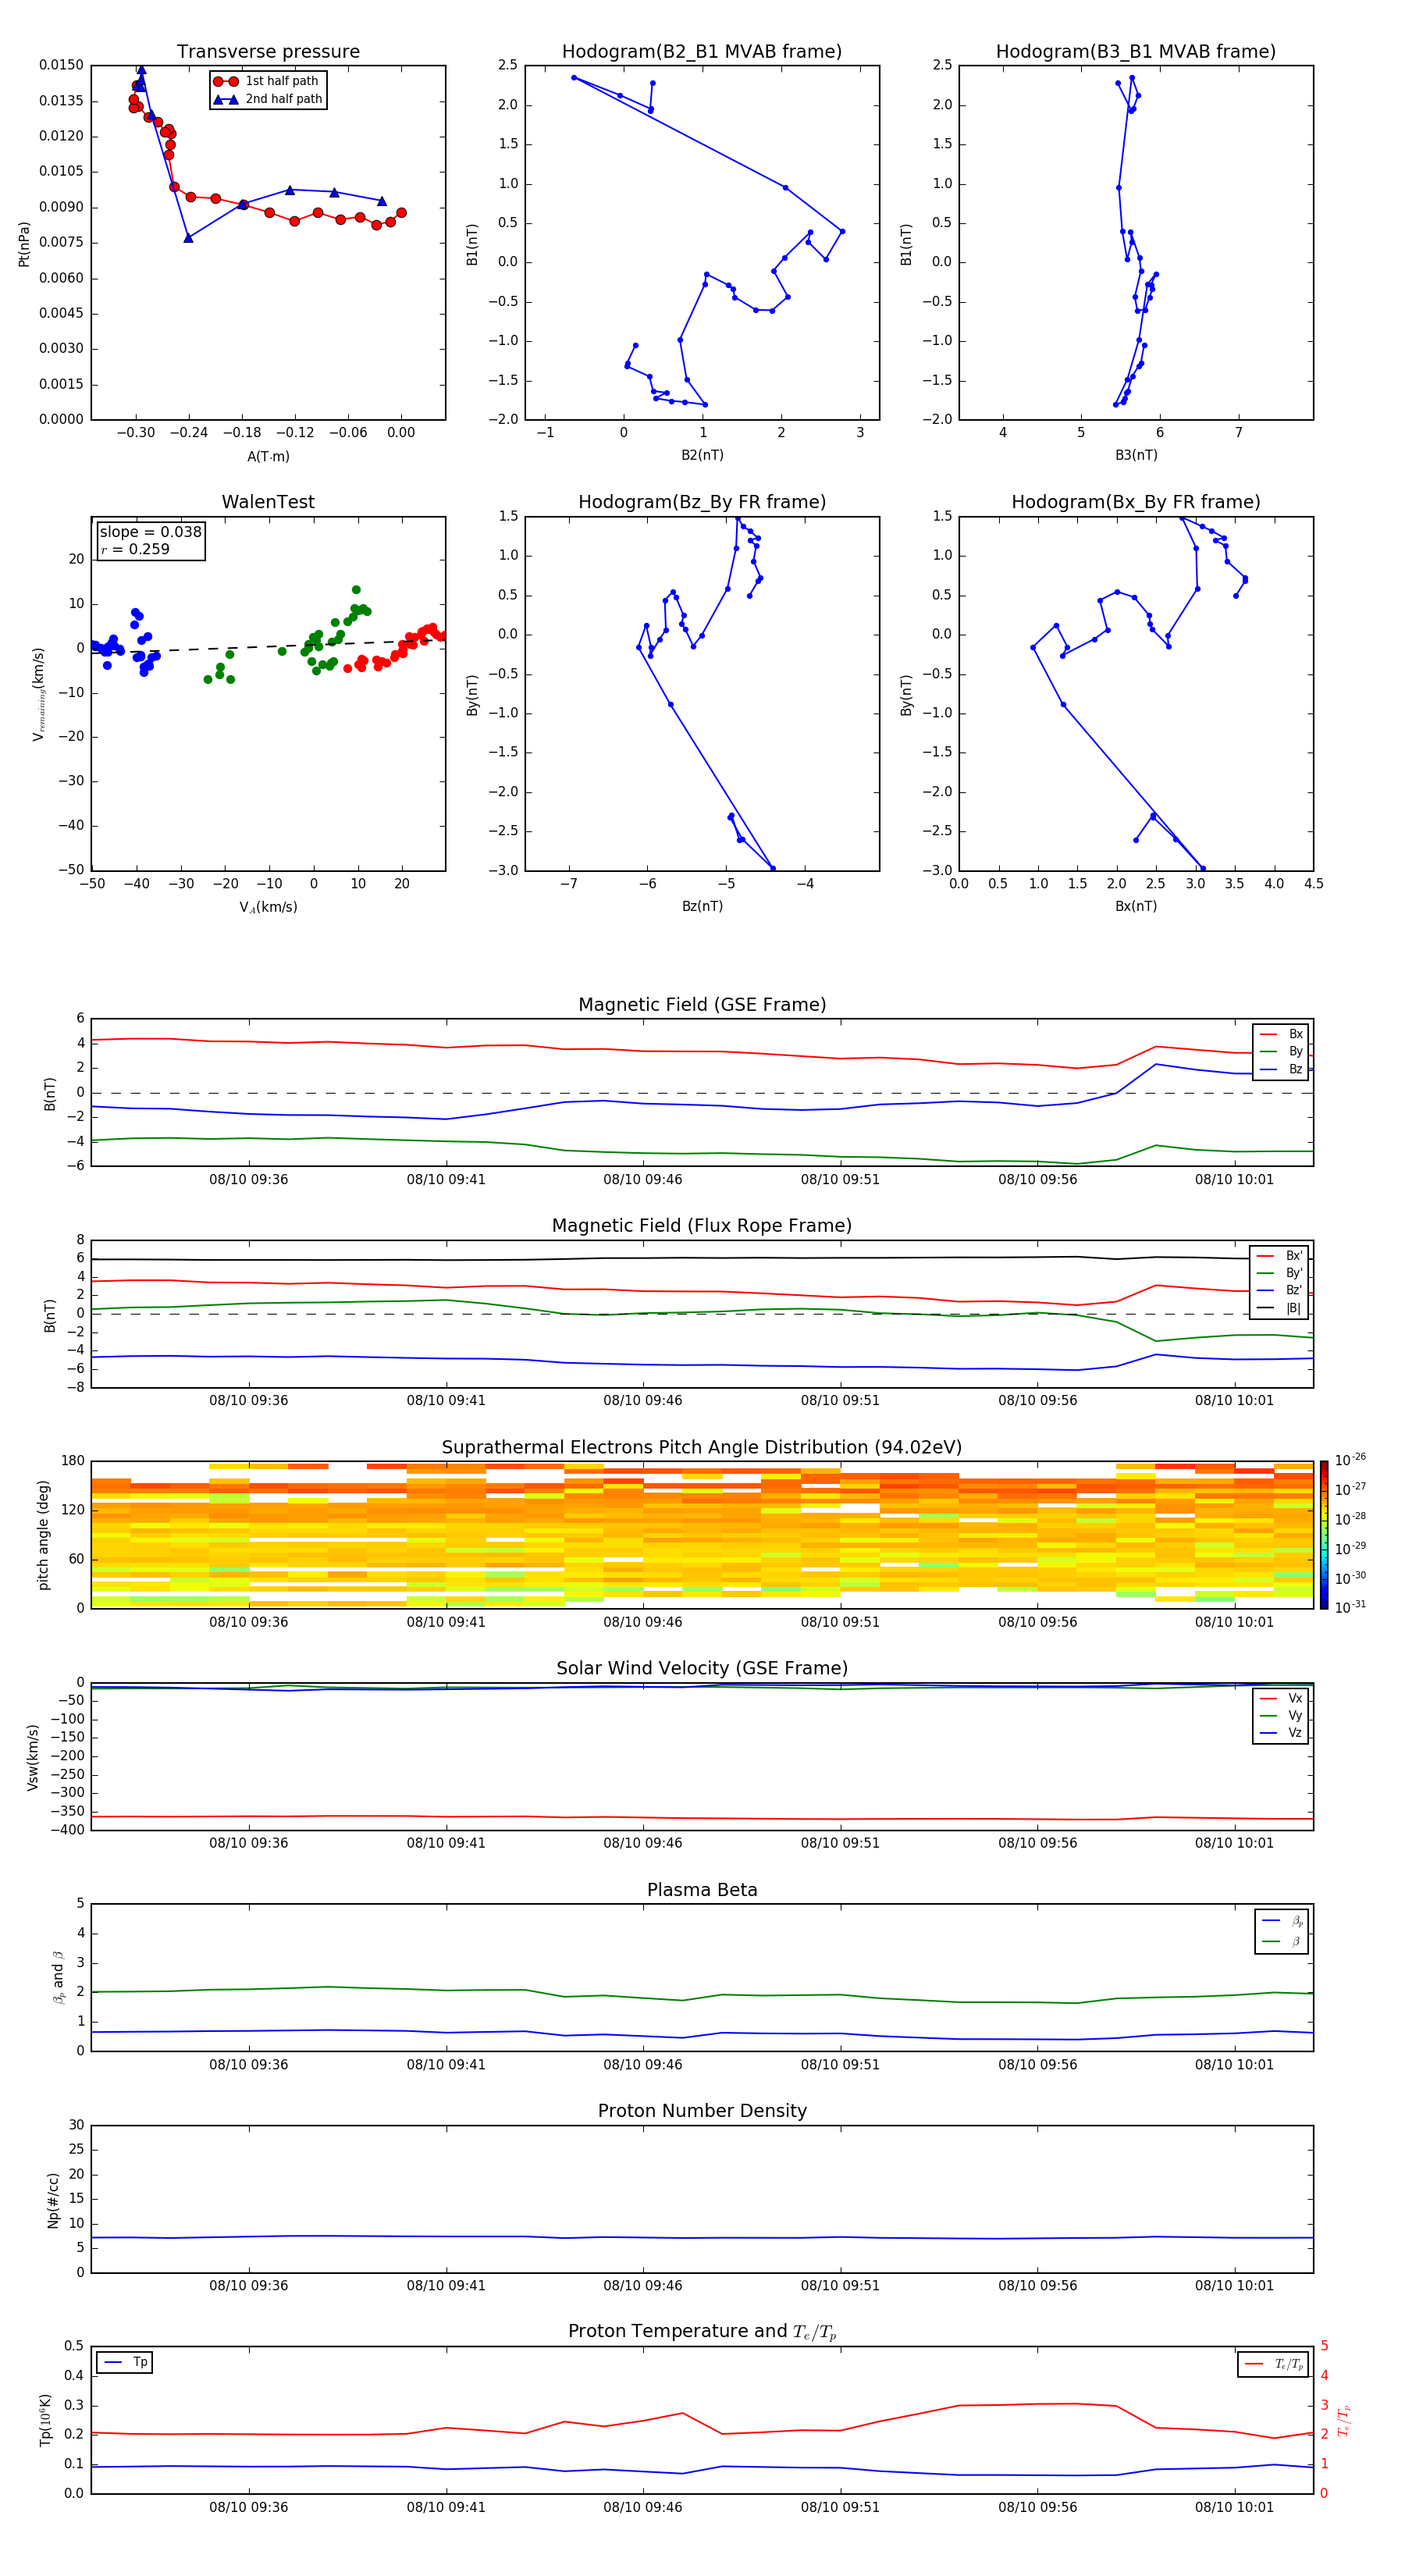Click the 'V_A(km/s)' x-axis label
Viewport: 1405px width, 2576px height.
[x=268, y=907]
